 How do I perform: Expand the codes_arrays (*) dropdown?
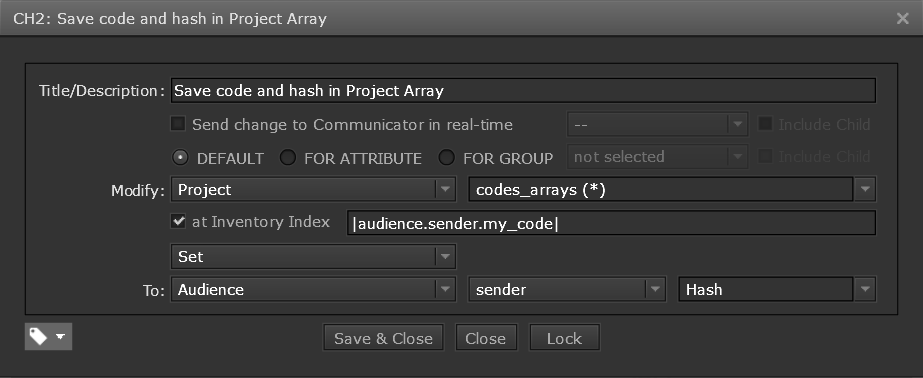[x=672, y=190]
